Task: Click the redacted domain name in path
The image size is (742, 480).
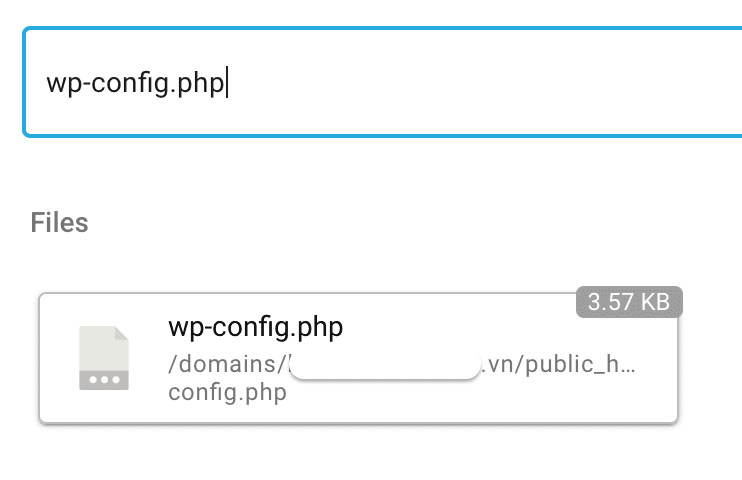Action: 384,364
